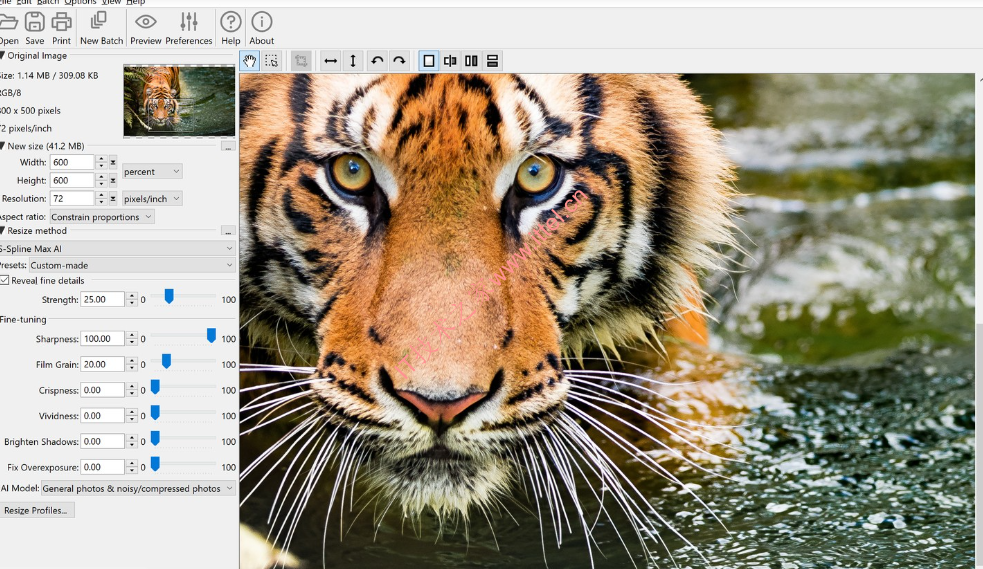Click the Brighten Shadows slider handle
Viewport: 983px width, 569px height.
(x=155, y=438)
